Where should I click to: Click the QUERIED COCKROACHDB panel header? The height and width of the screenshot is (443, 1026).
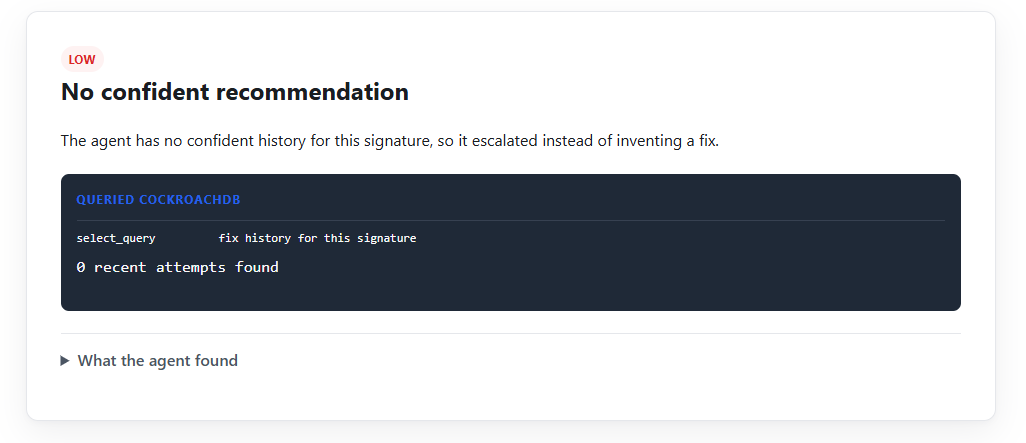point(158,200)
